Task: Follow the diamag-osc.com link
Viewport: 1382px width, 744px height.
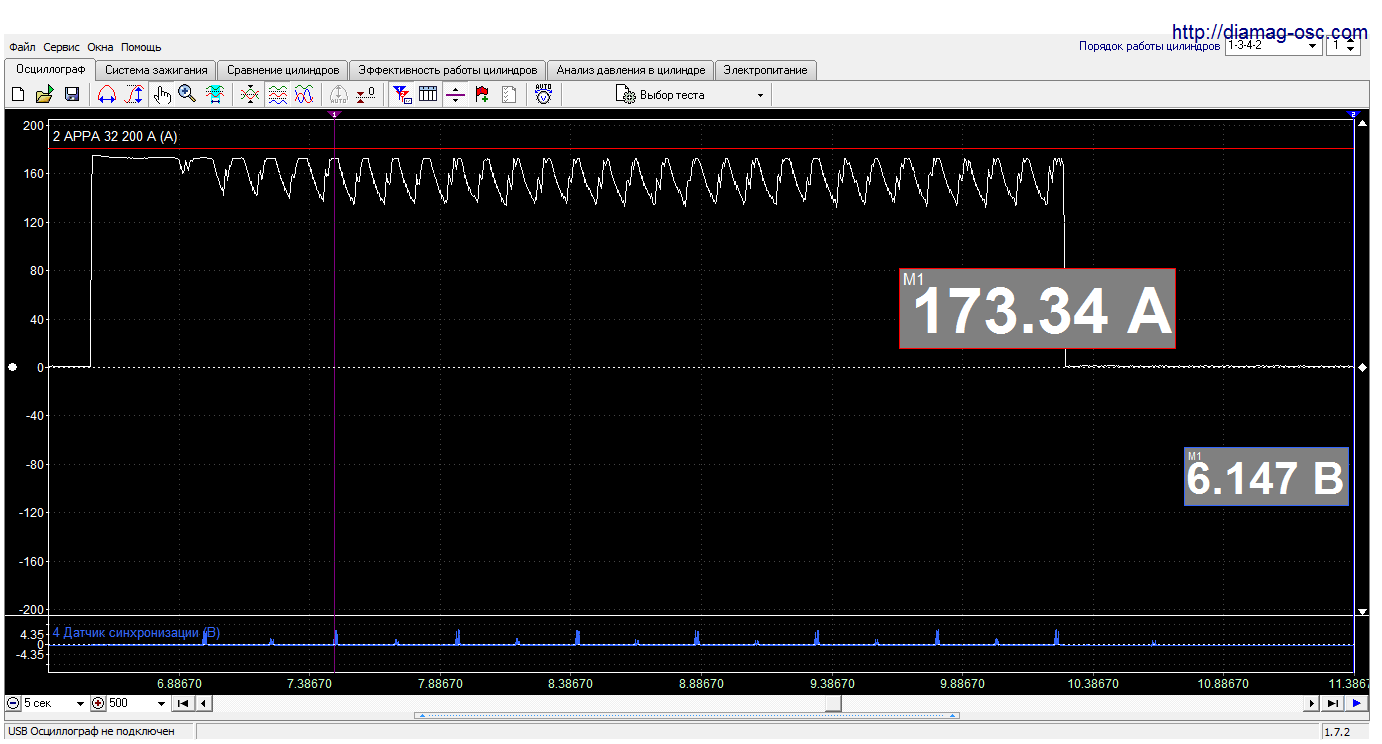Action: click(1268, 32)
